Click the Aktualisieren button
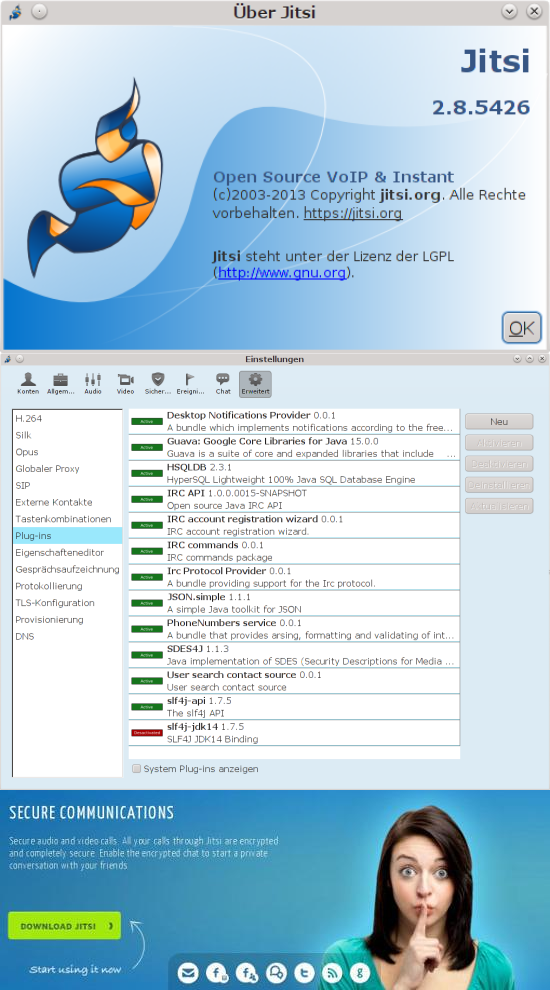 [499, 506]
